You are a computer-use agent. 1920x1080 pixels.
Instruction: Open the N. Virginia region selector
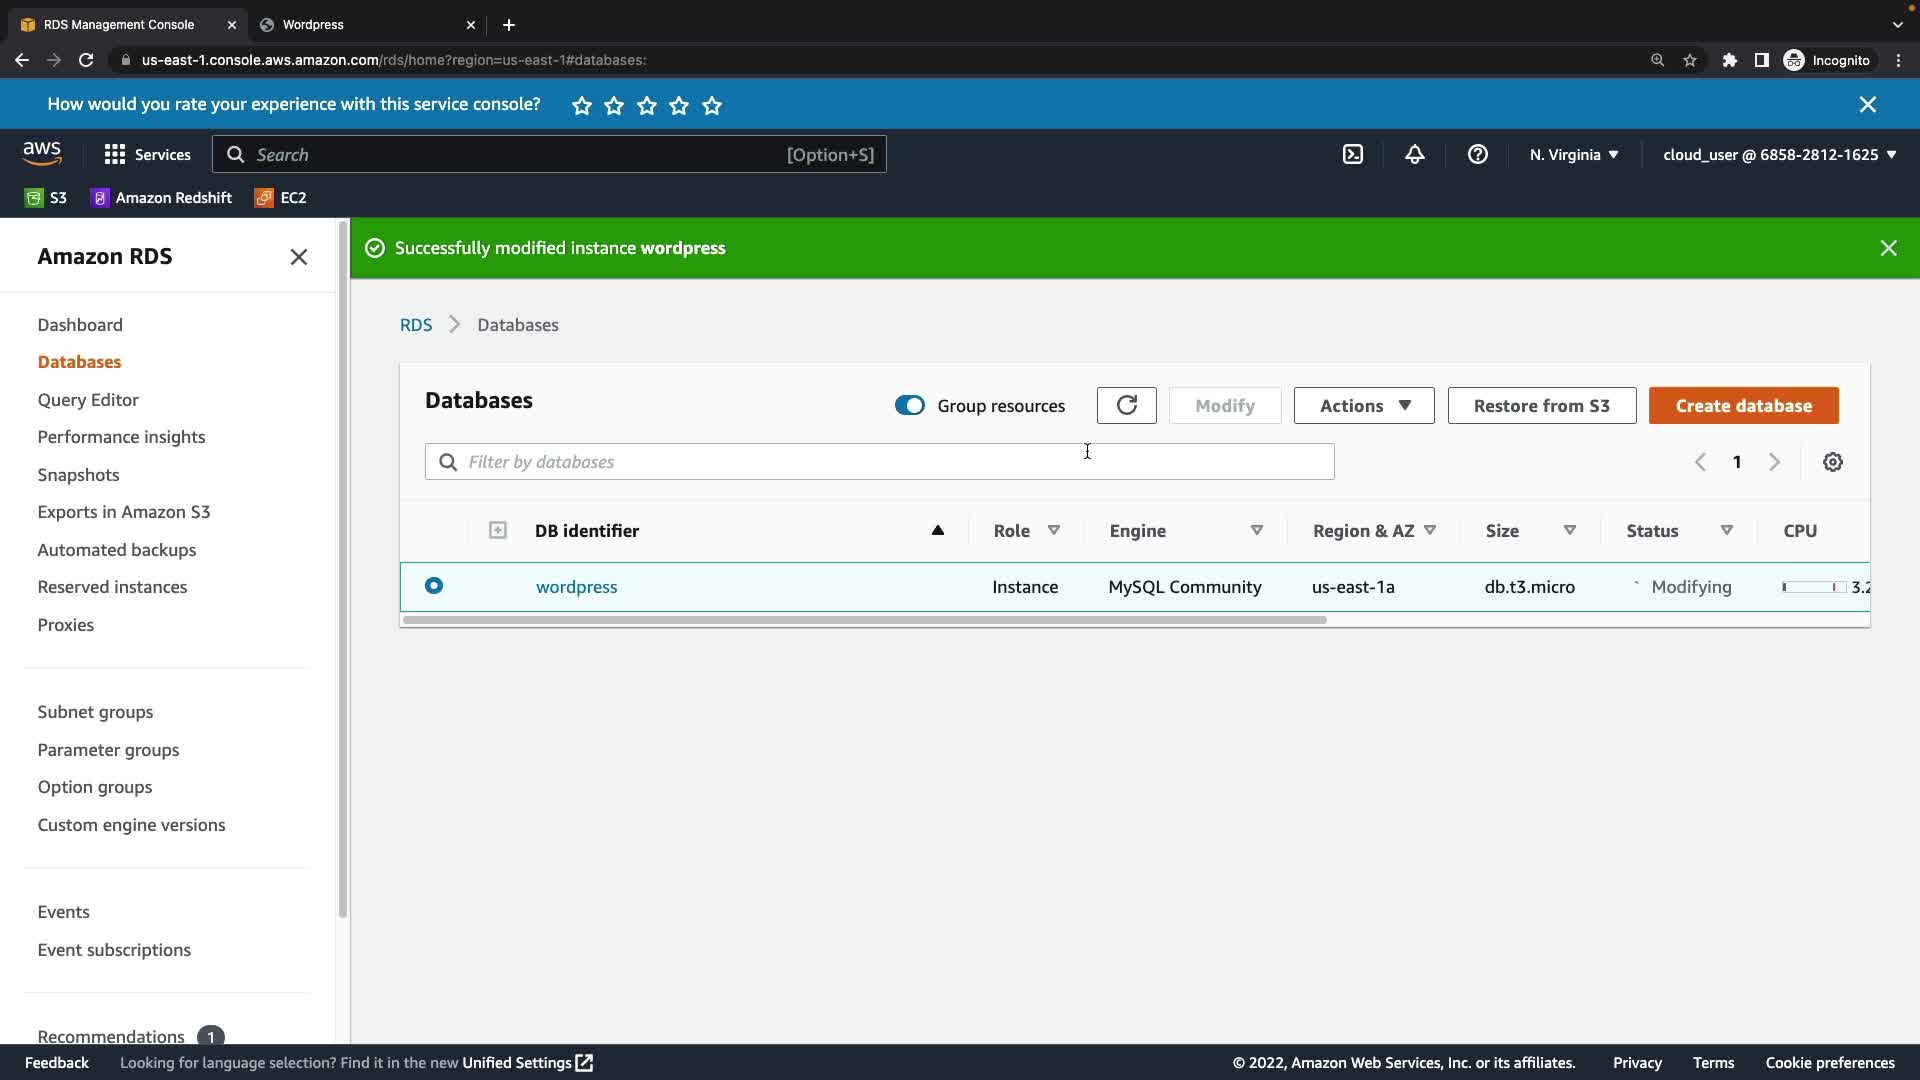pos(1573,155)
